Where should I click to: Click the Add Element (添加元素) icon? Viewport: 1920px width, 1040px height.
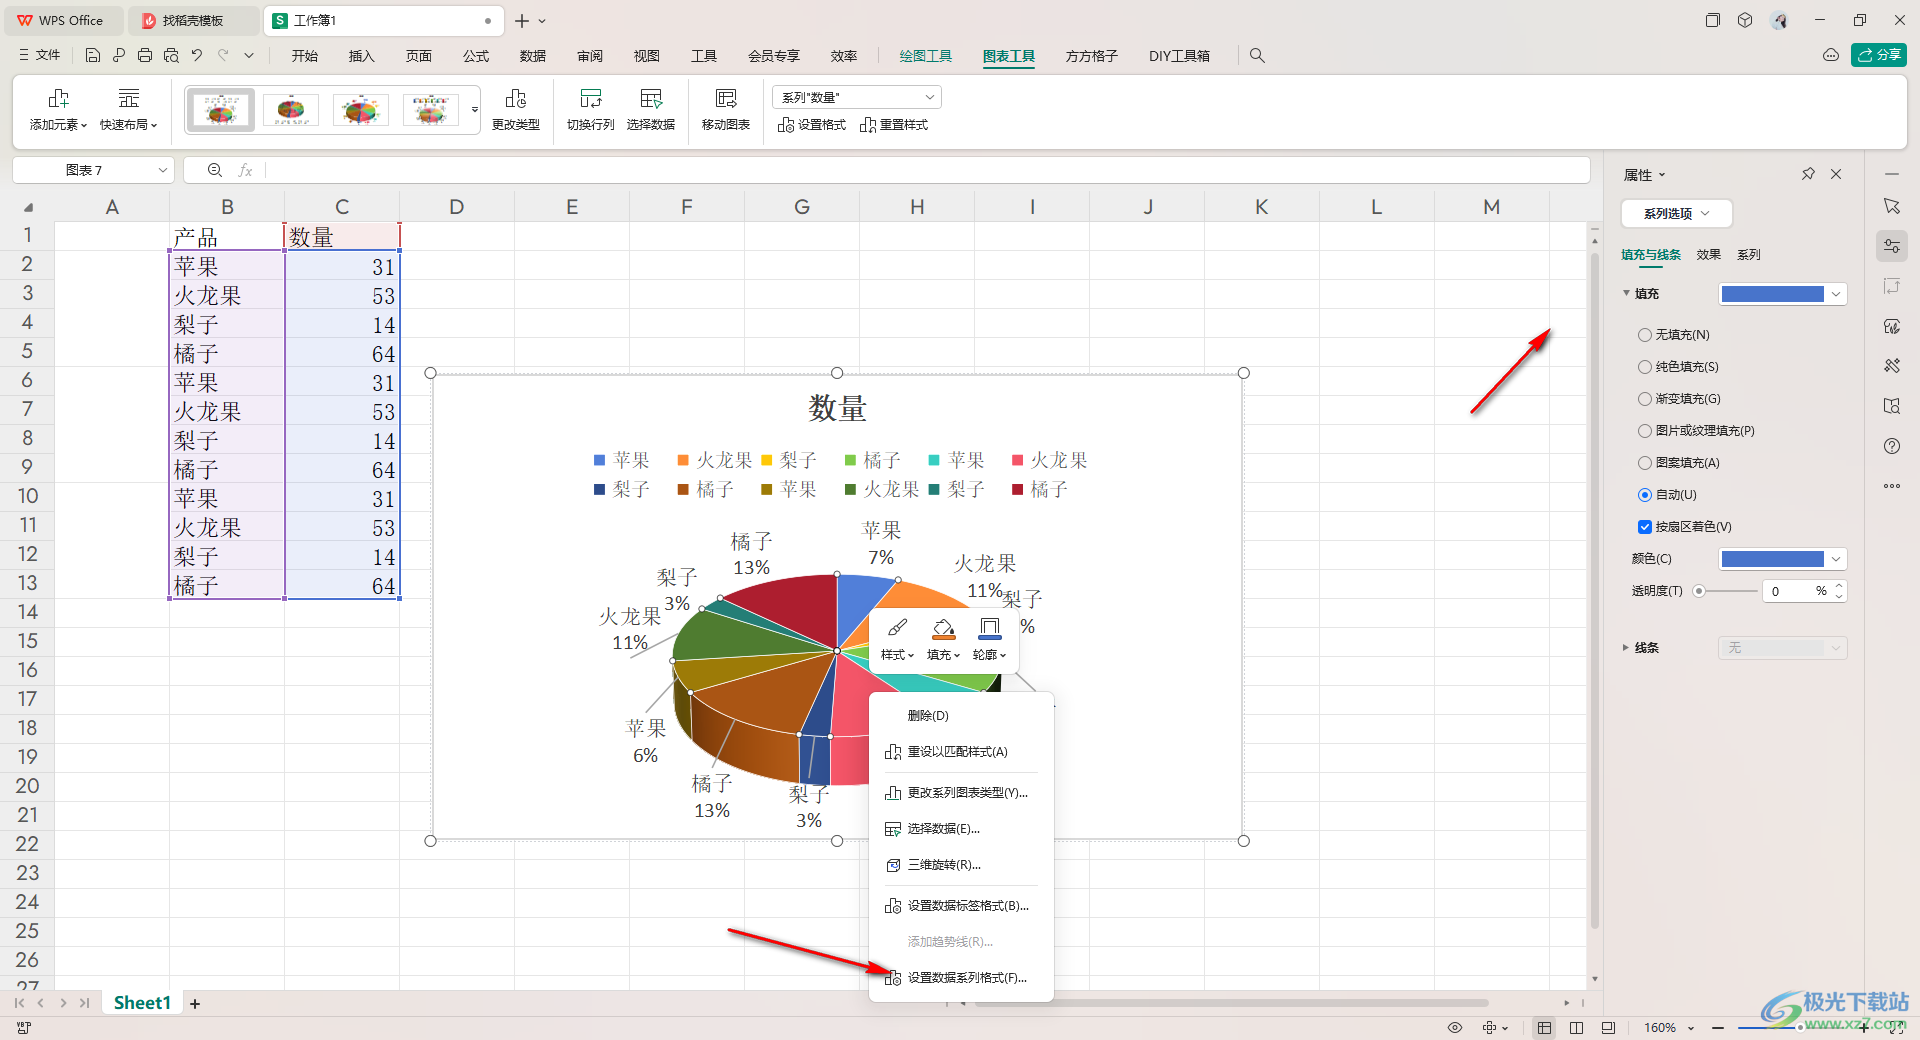pos(58,98)
